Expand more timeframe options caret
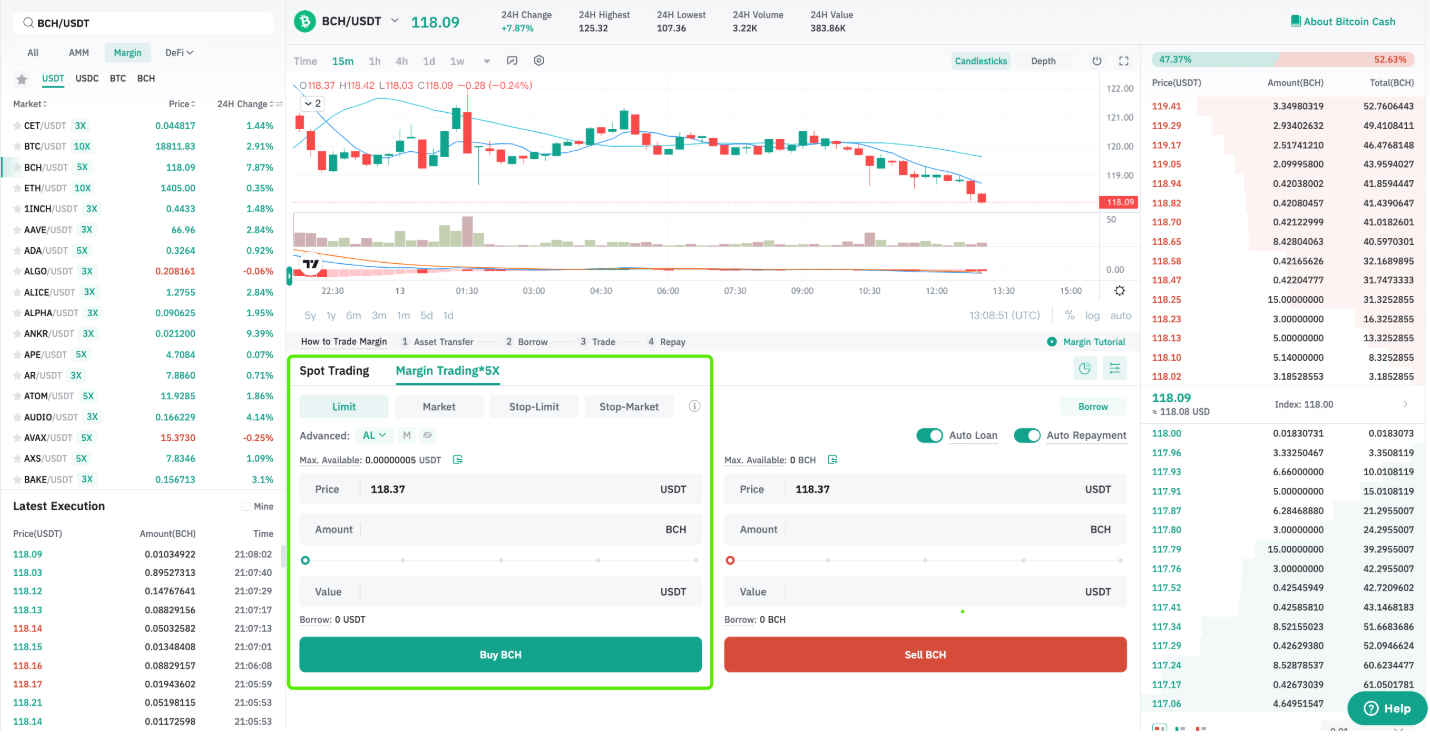 487,61
